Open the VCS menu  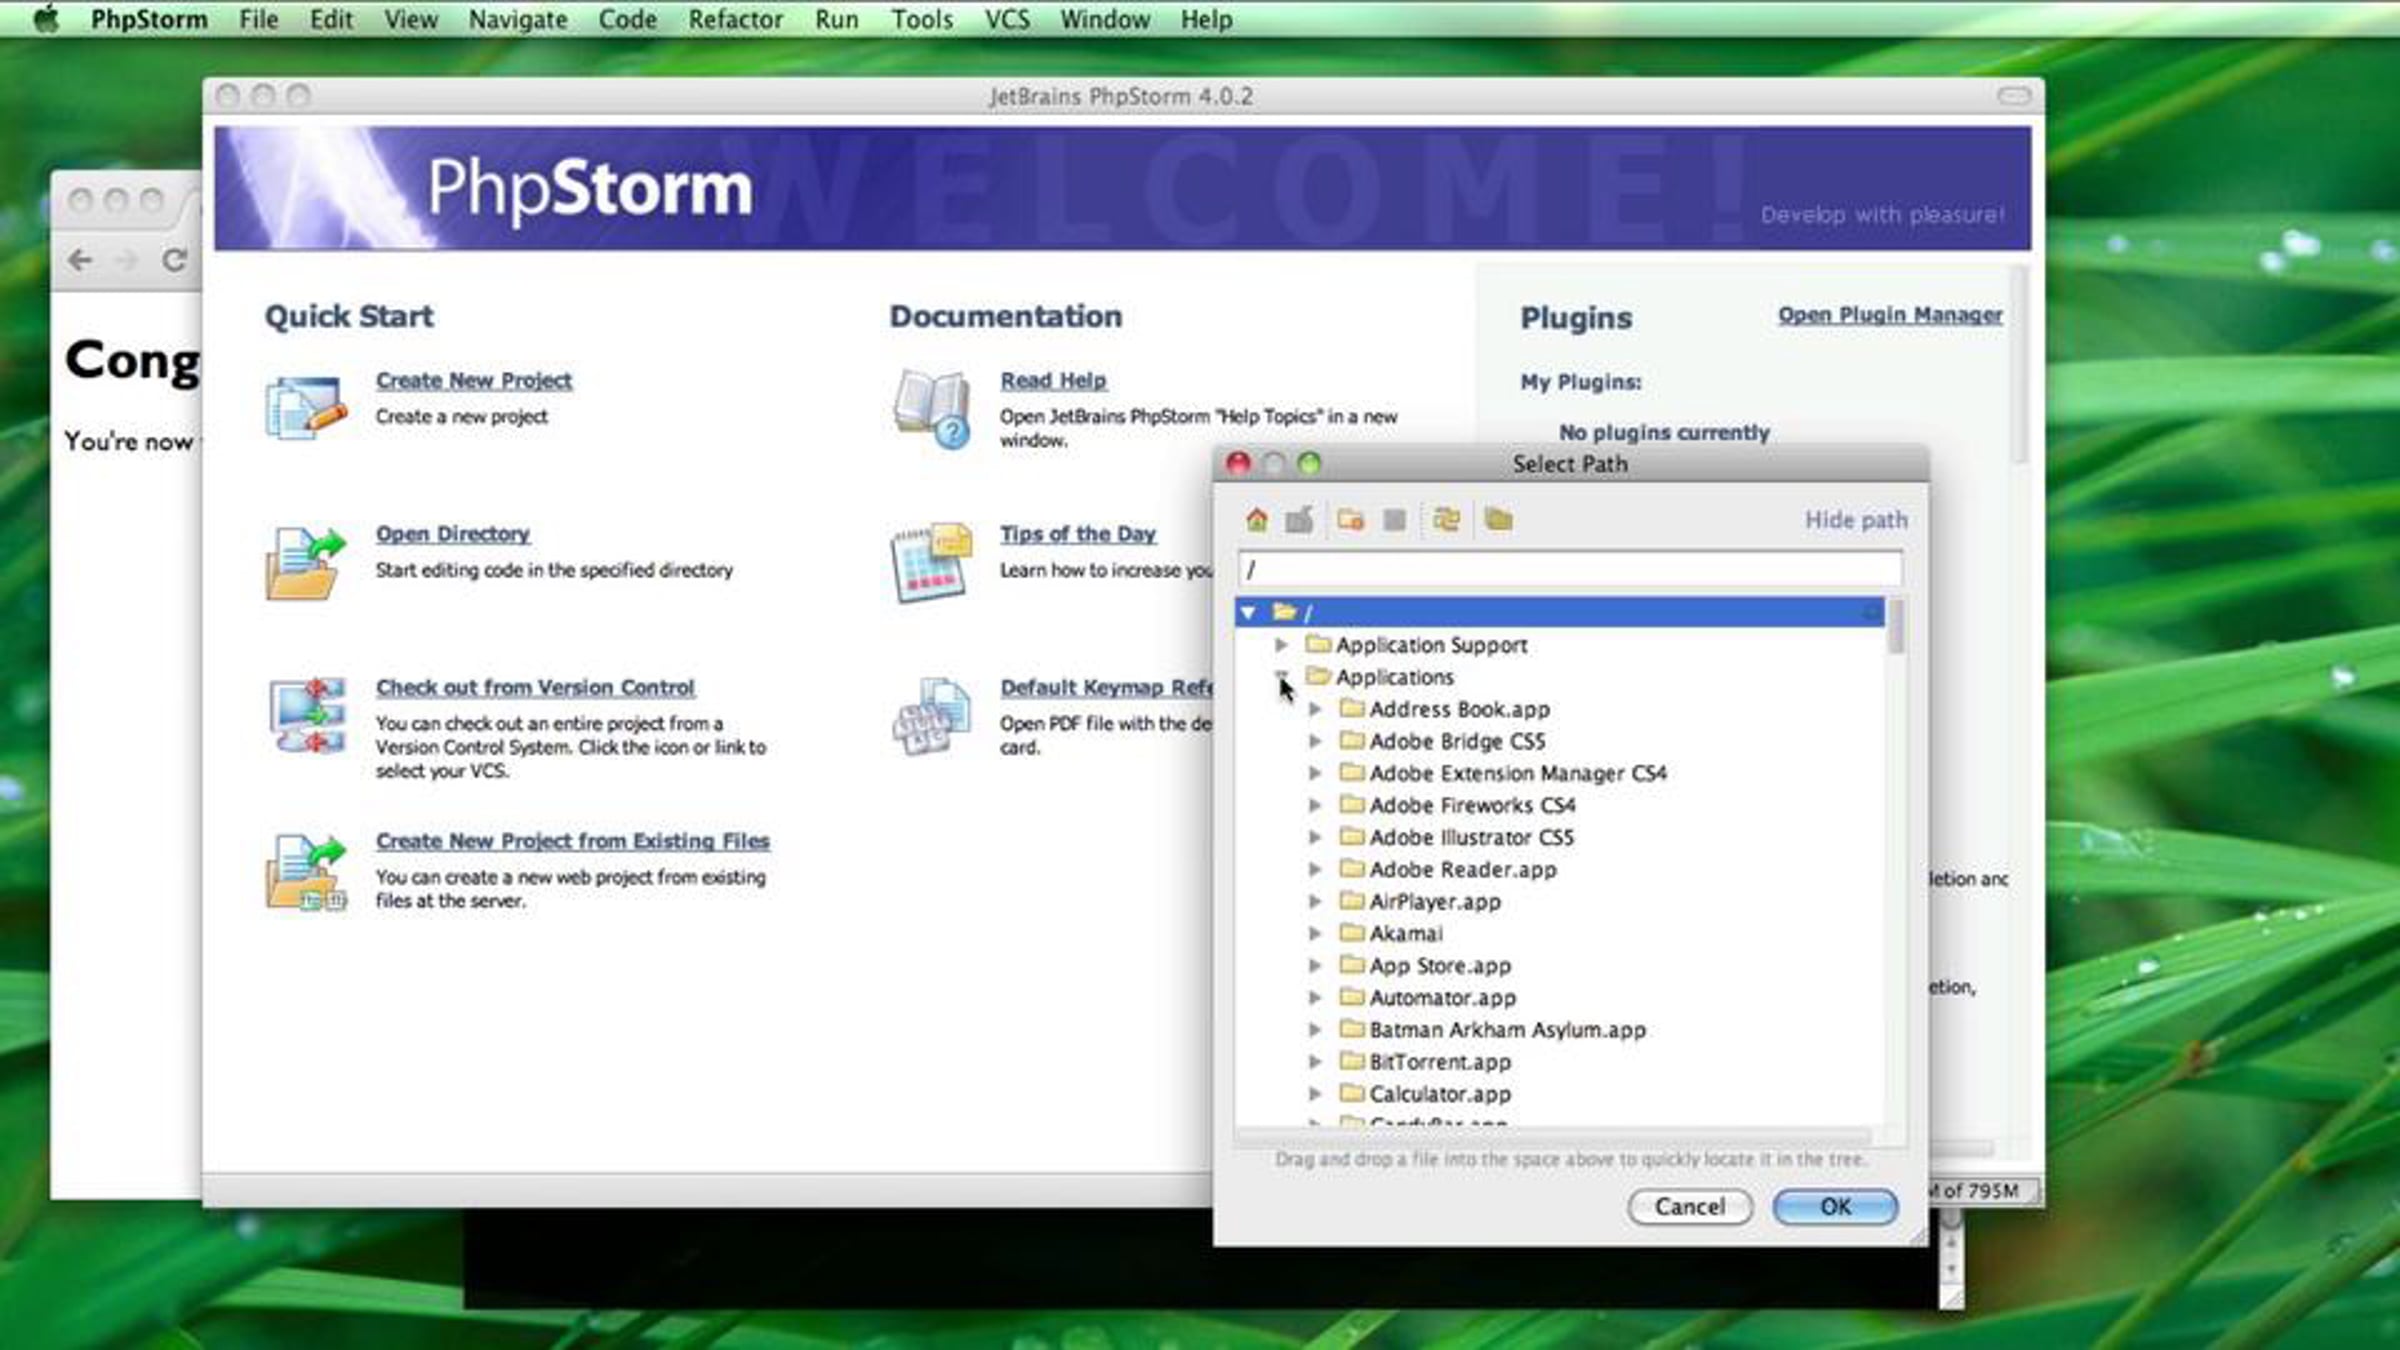tap(1007, 19)
